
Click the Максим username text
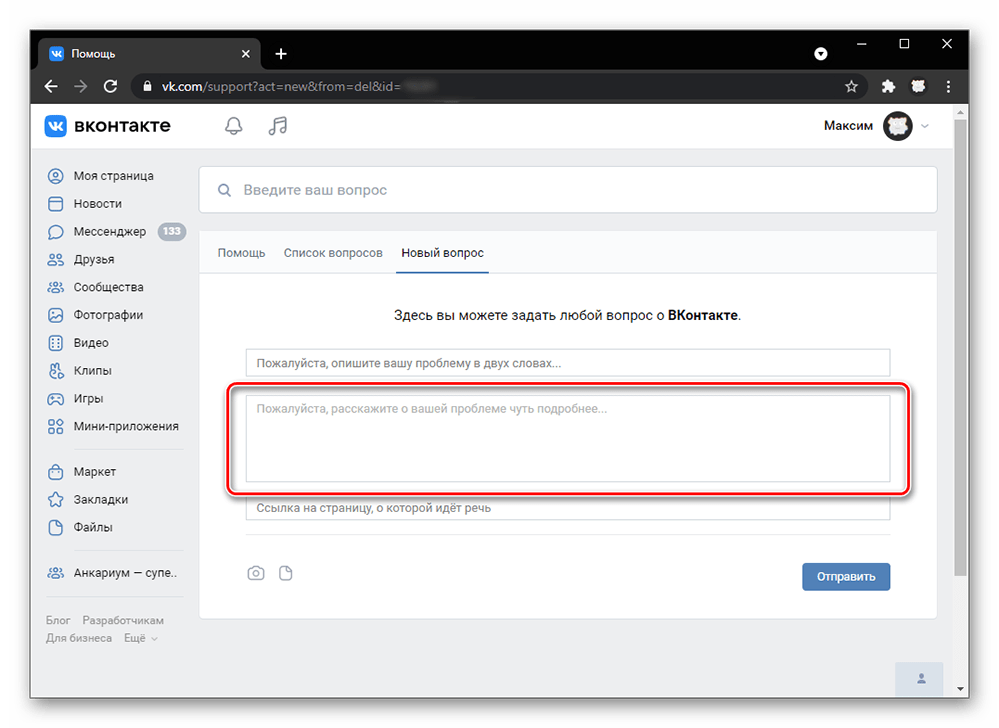[848, 126]
